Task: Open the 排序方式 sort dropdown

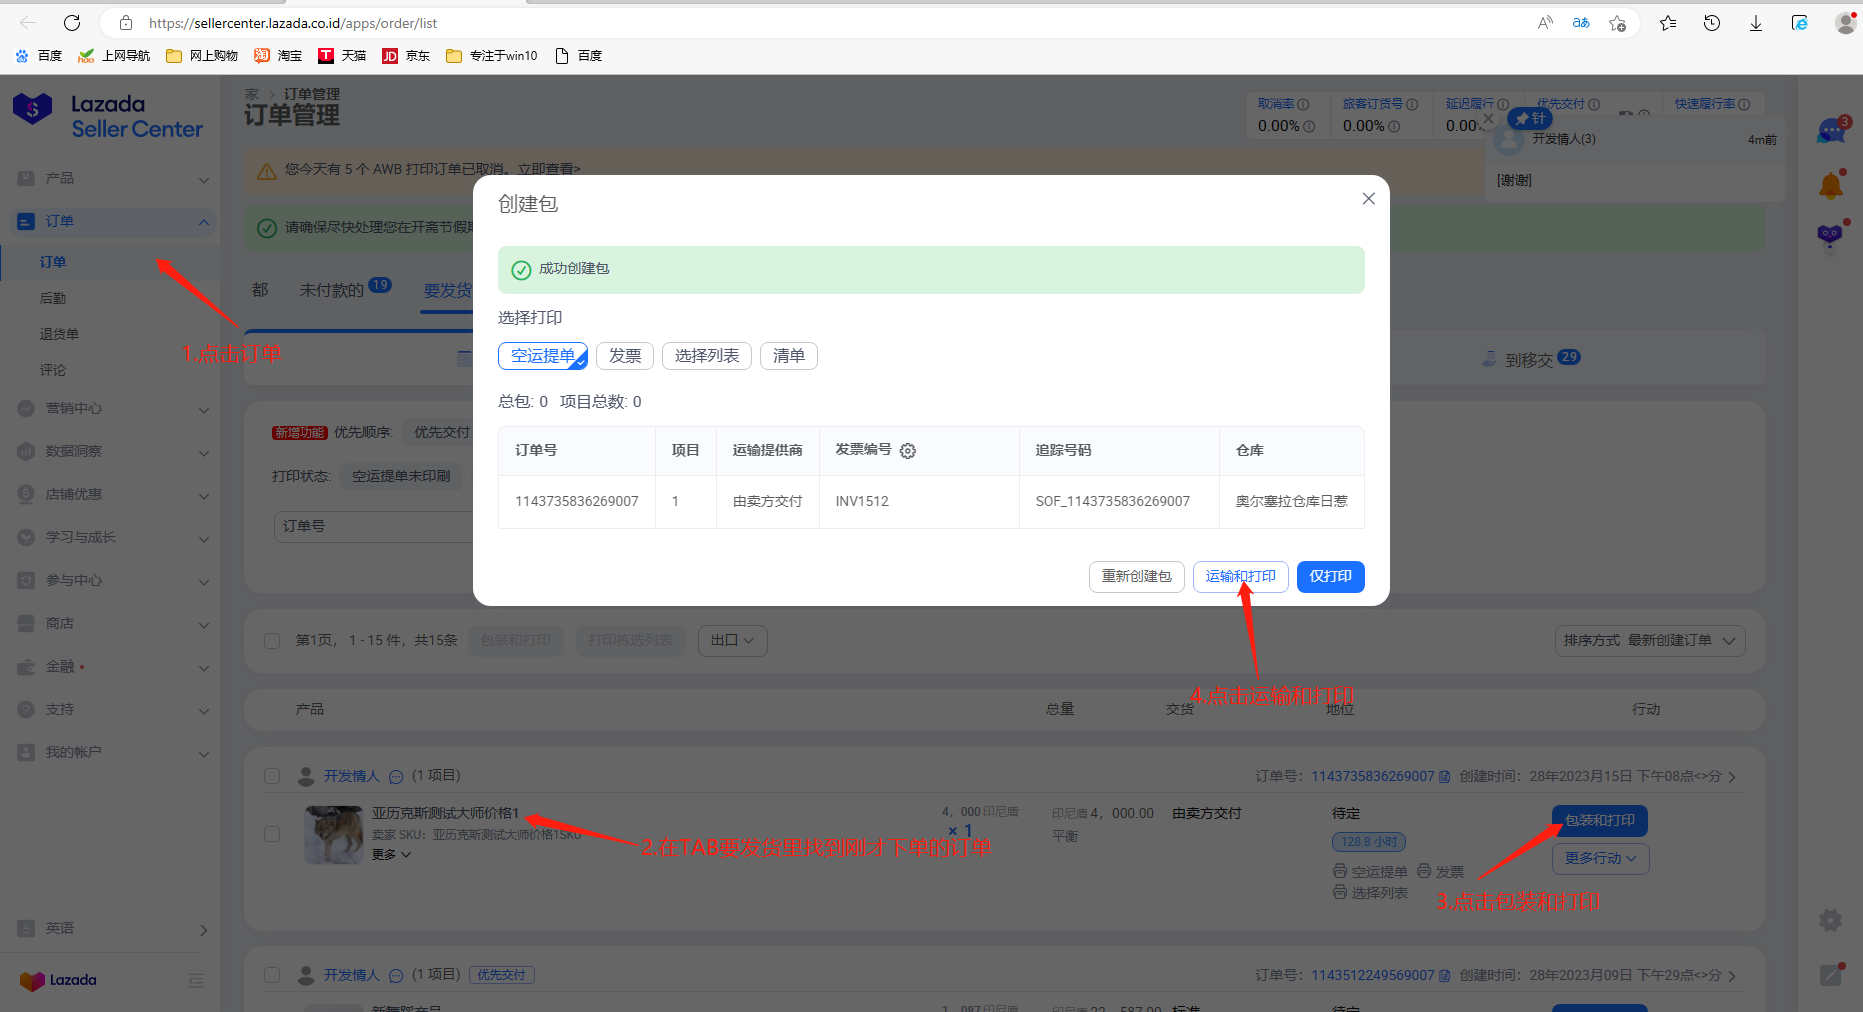Action: pos(1650,641)
